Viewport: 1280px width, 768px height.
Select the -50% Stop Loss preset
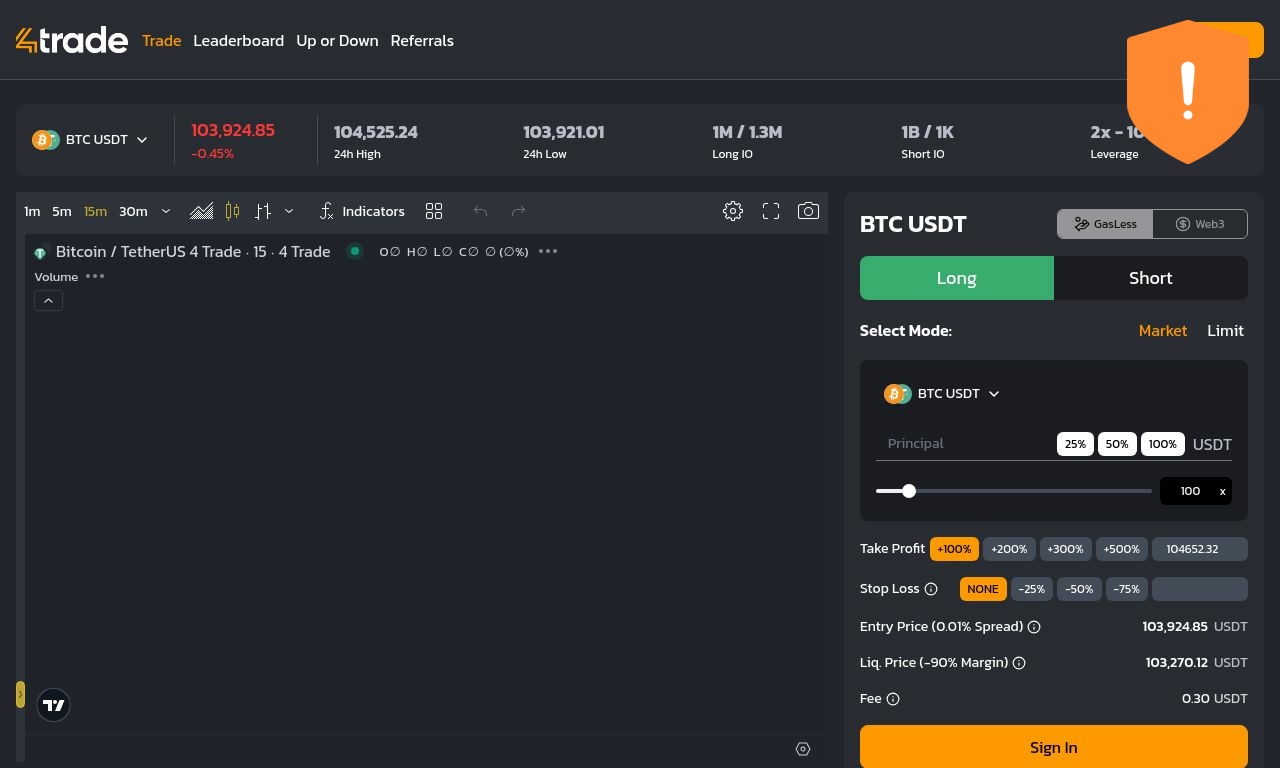(1079, 589)
